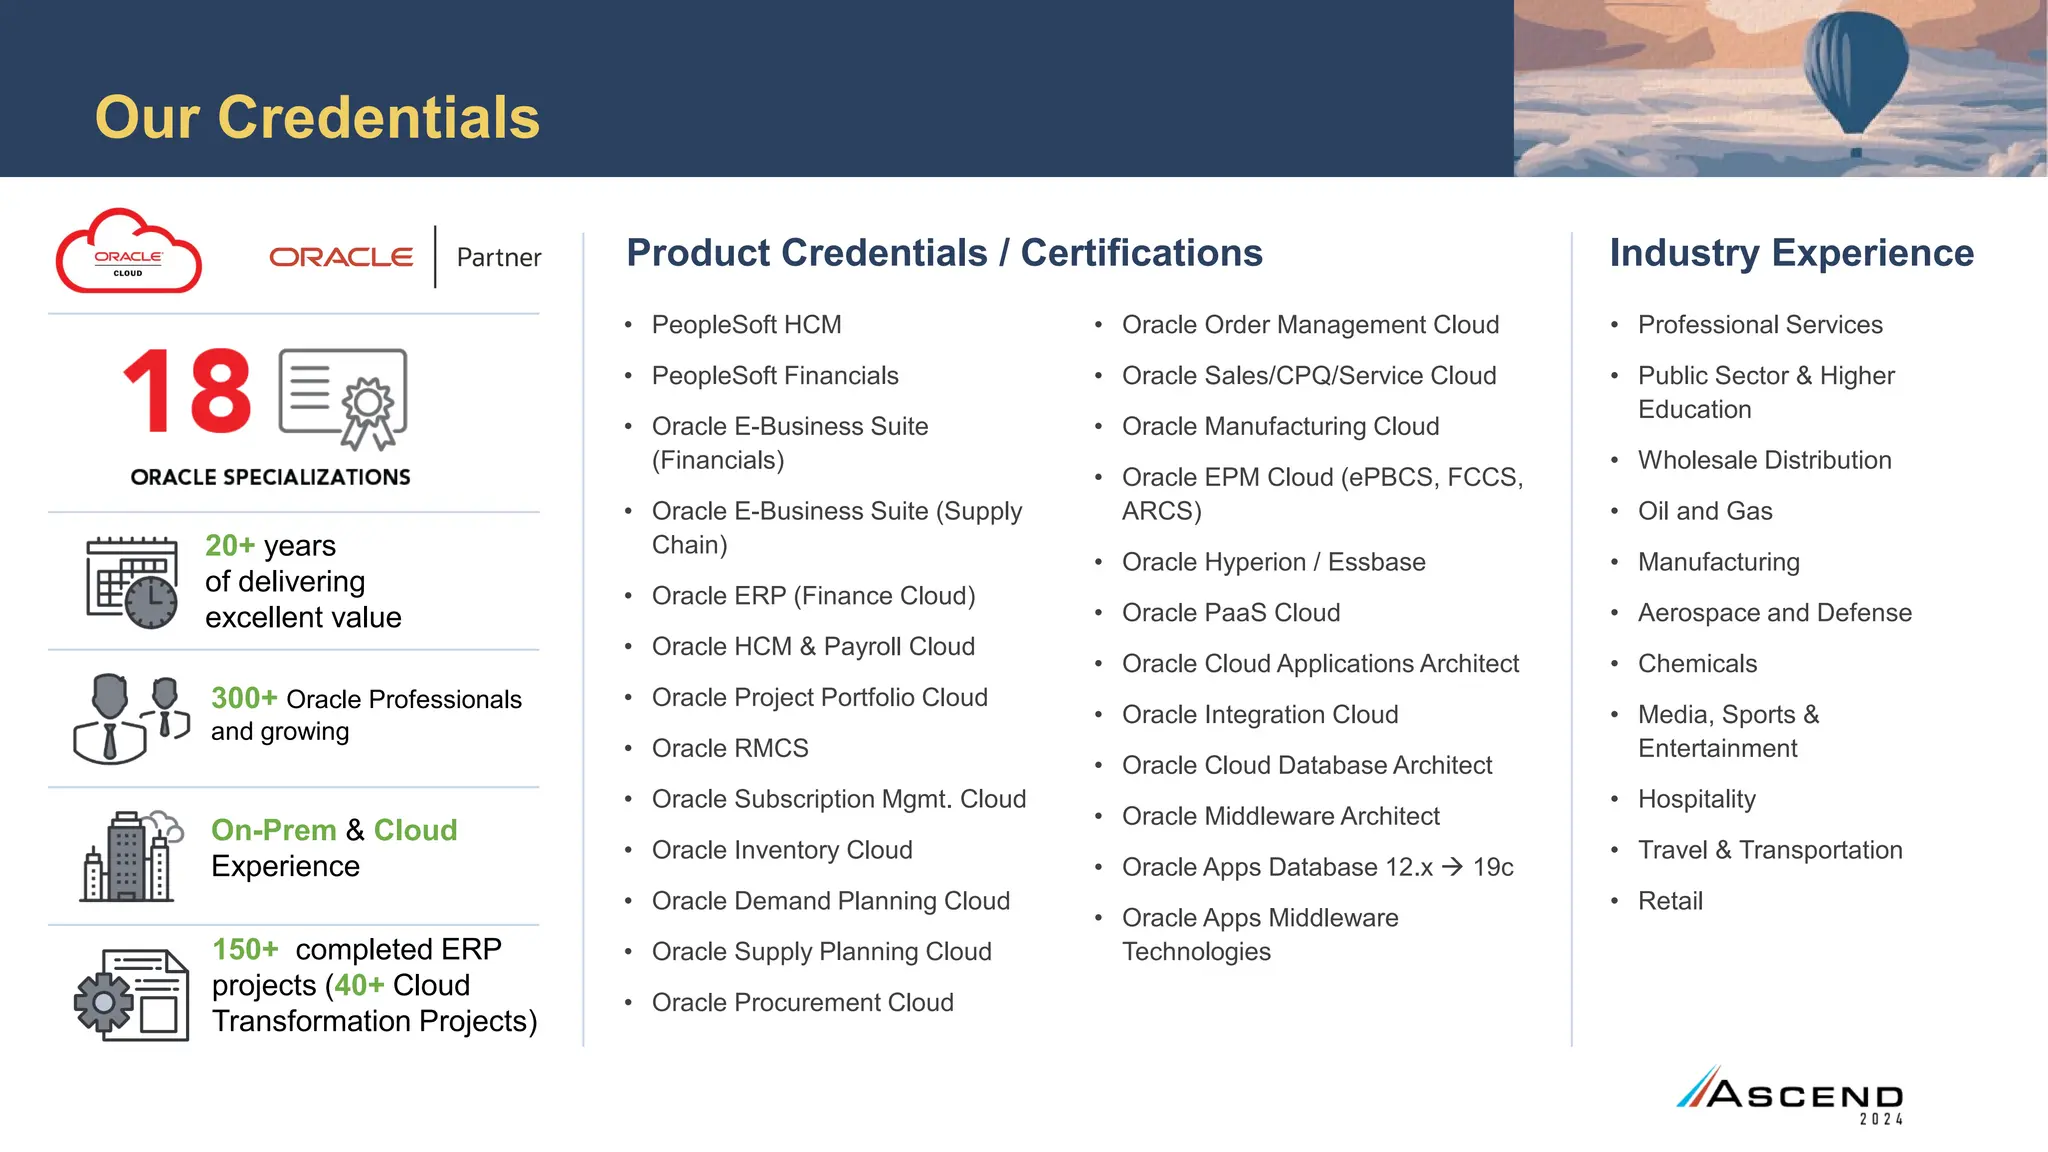The width and height of the screenshot is (2048, 1152).
Task: Click Oracle Procurement Cloud item
Action: (802, 1002)
